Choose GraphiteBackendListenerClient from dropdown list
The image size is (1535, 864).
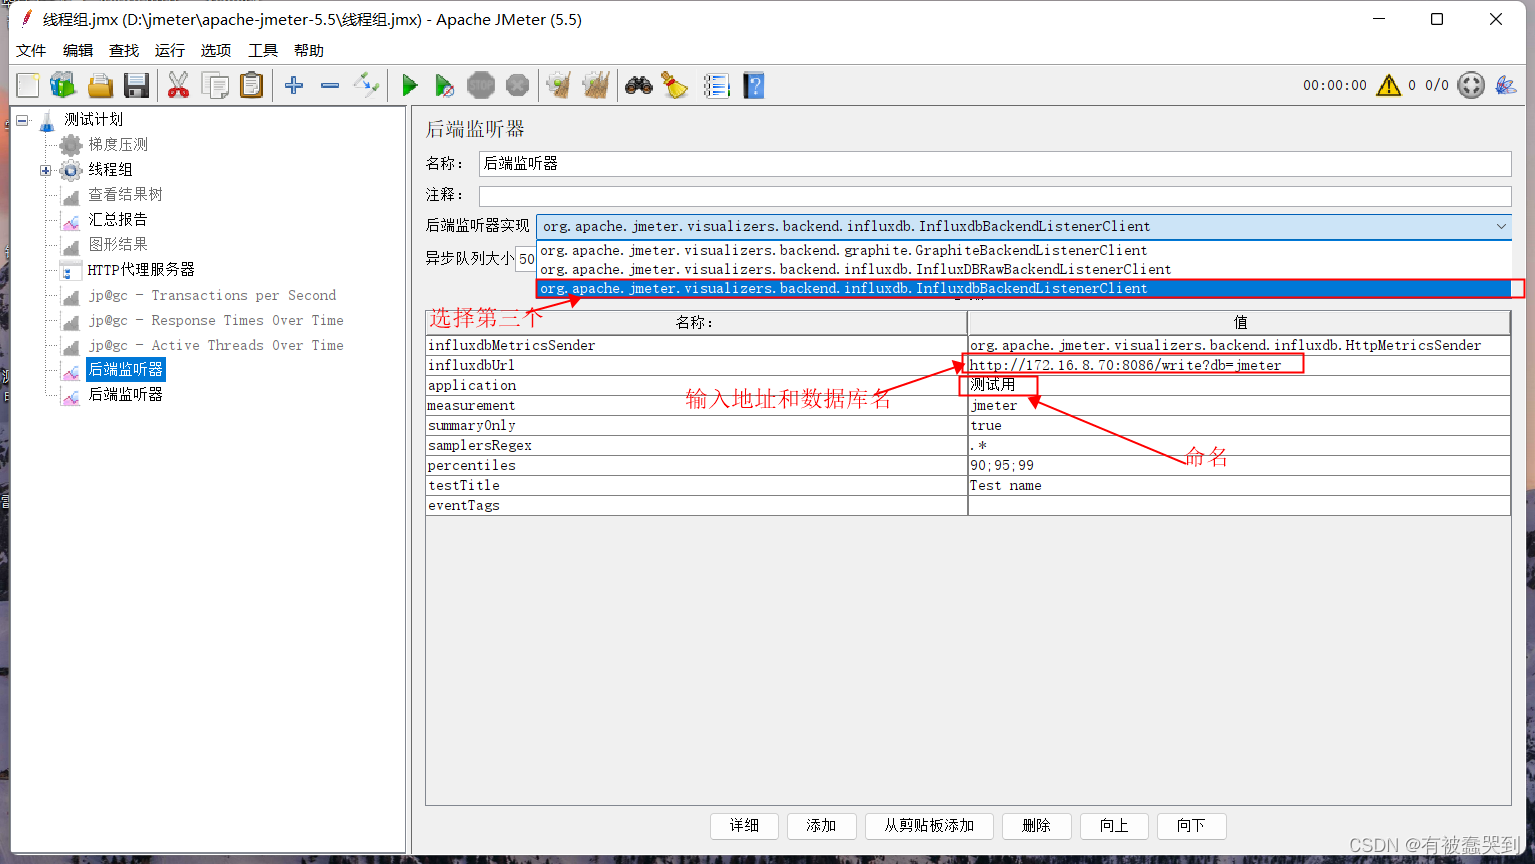pyautogui.click(x=1024, y=250)
